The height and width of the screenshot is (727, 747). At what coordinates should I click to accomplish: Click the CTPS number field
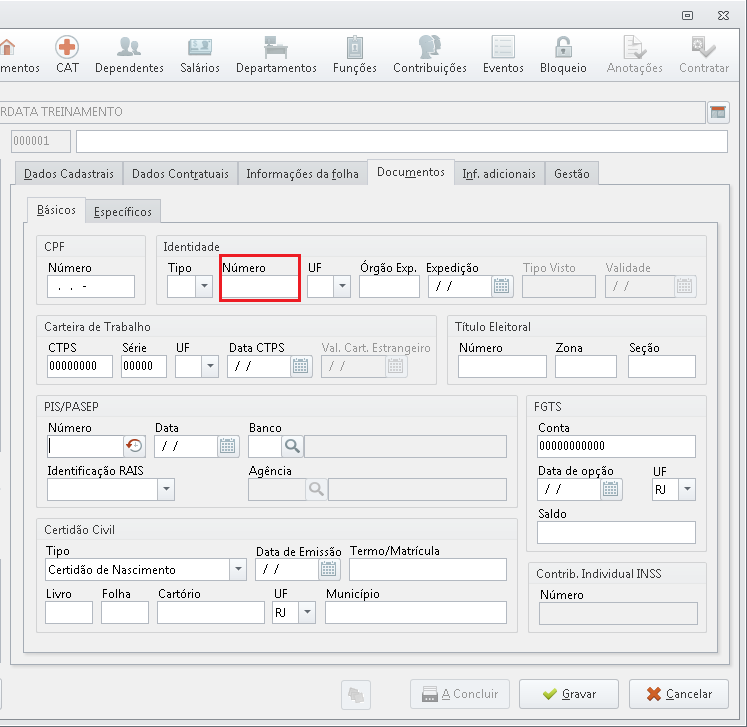80,366
